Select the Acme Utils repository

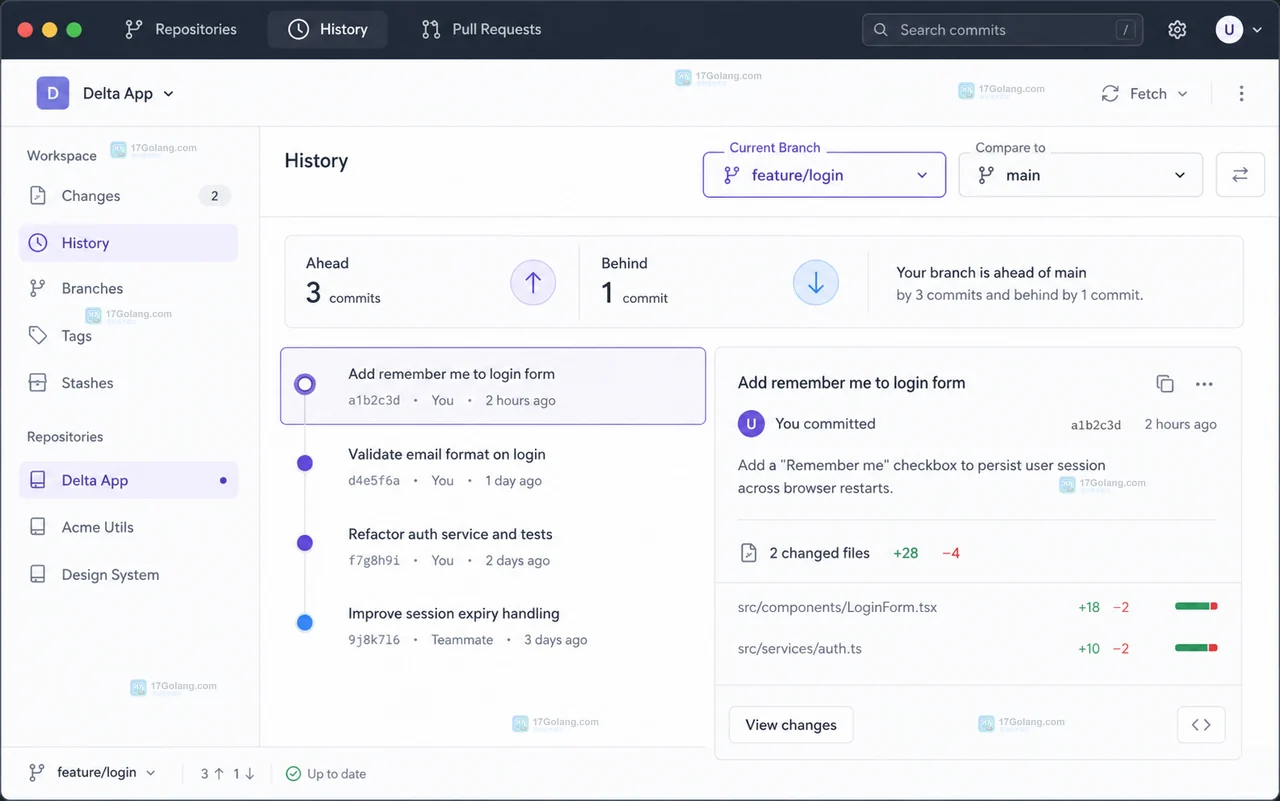click(x=128, y=527)
